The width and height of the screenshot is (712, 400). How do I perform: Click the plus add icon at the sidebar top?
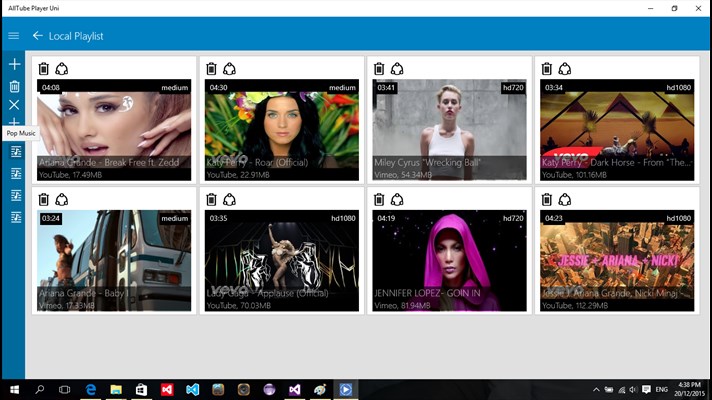[15, 64]
